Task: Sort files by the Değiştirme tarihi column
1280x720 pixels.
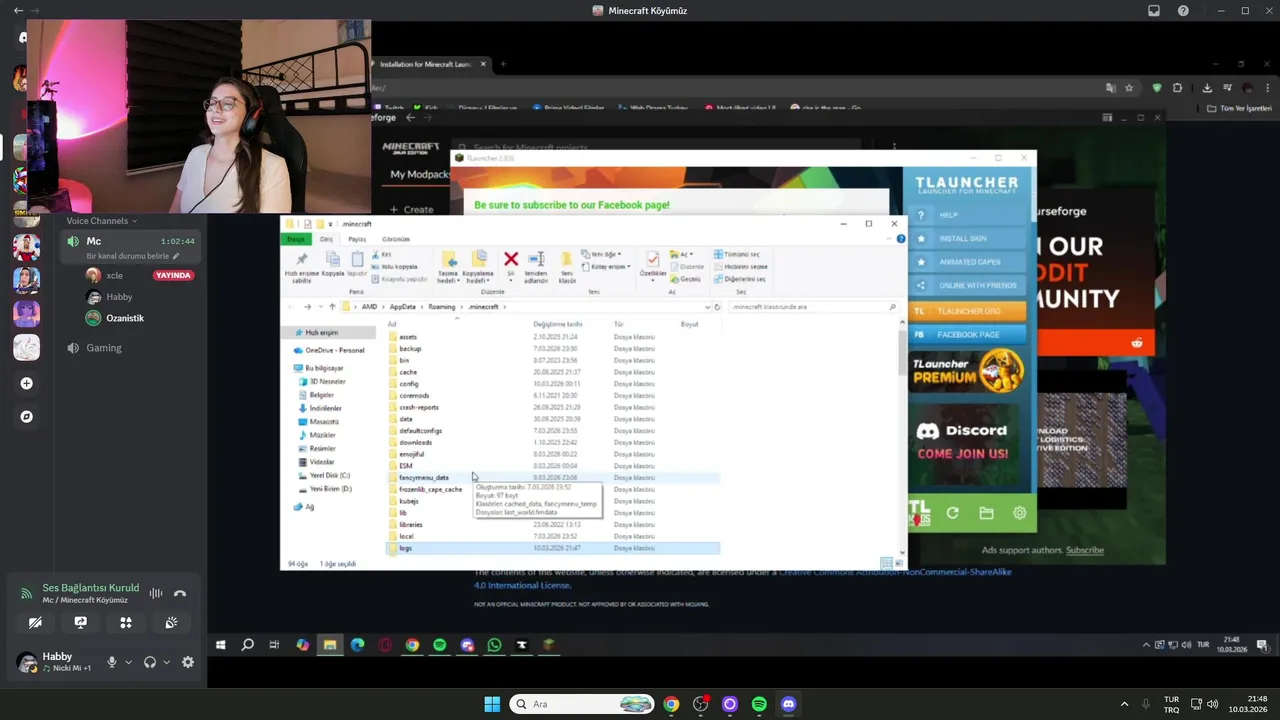Action: [557, 324]
